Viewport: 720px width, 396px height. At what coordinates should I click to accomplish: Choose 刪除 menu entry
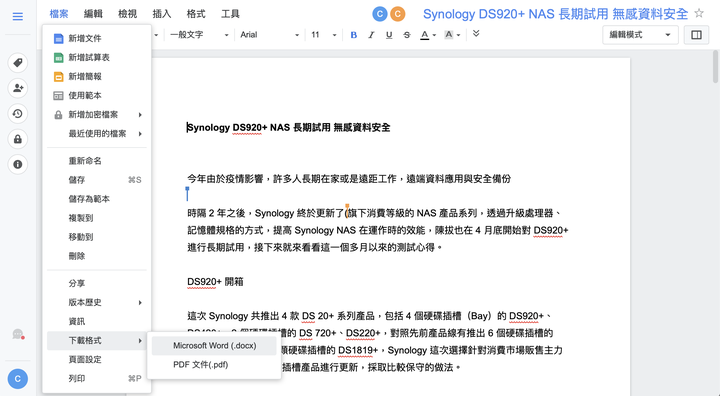(x=97, y=256)
